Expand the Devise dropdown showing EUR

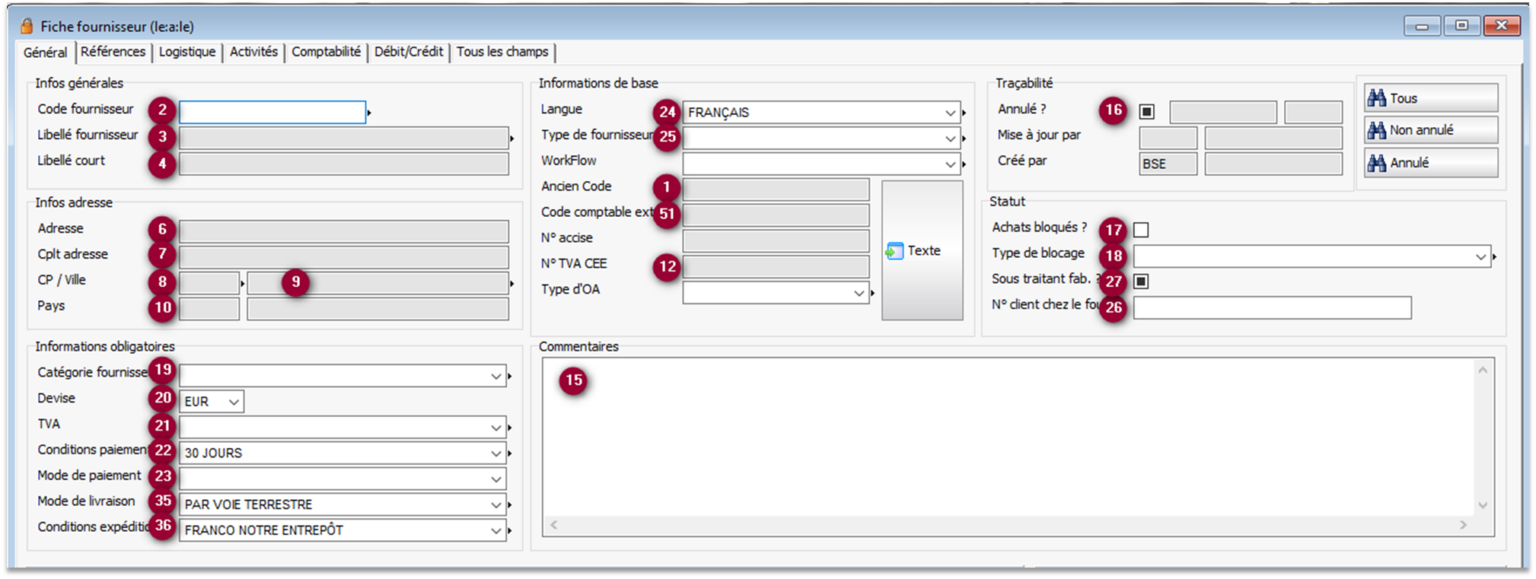click(x=234, y=402)
